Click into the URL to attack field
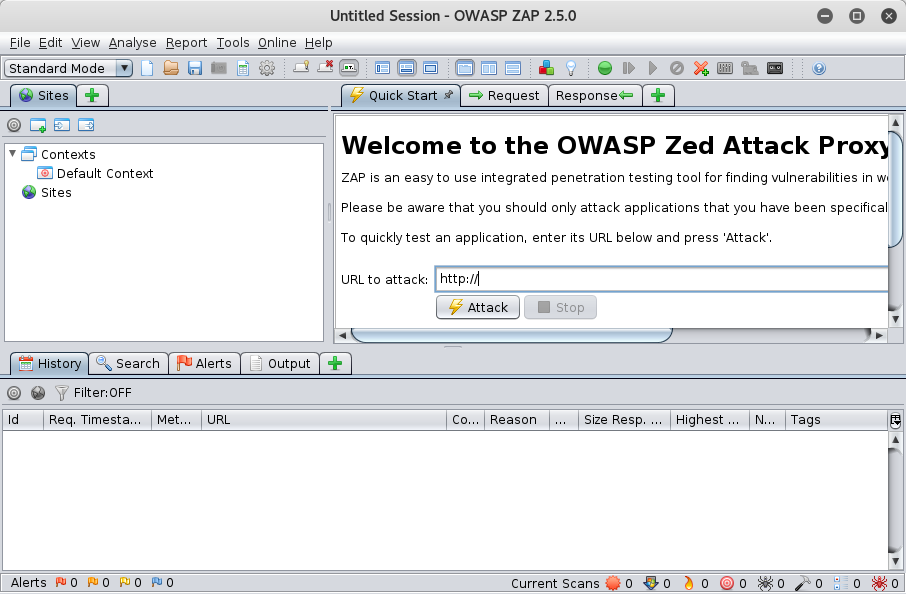The image size is (906, 594). pos(660,279)
